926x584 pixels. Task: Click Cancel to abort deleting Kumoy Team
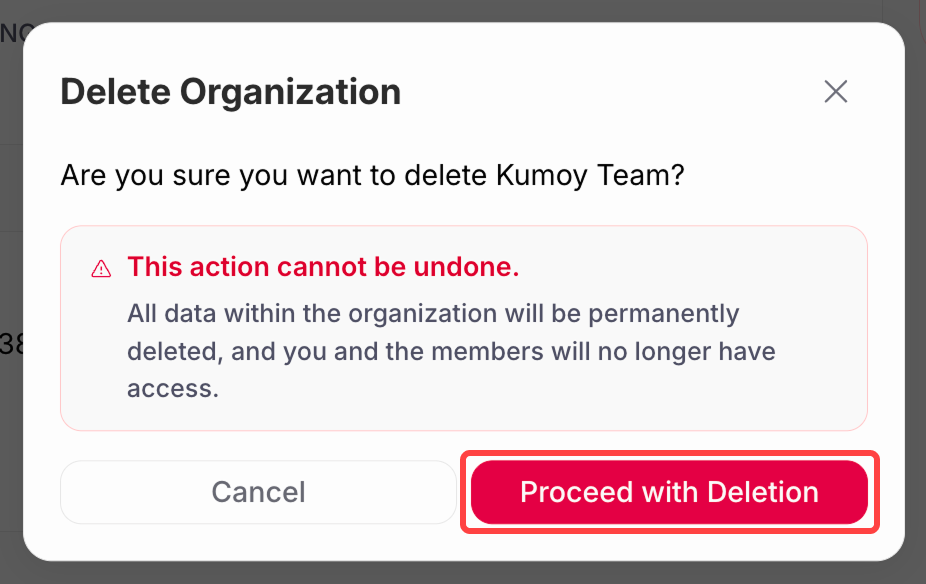click(x=257, y=492)
